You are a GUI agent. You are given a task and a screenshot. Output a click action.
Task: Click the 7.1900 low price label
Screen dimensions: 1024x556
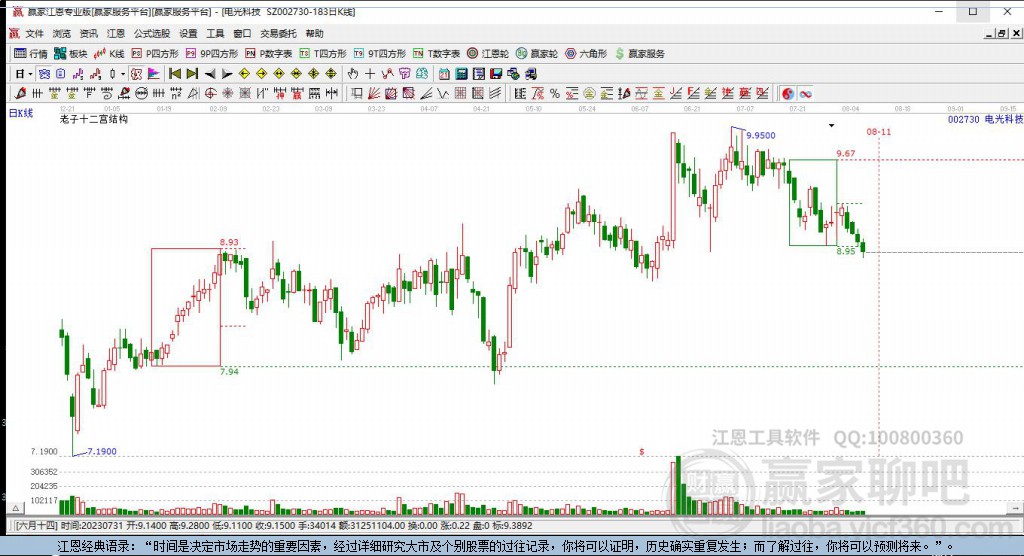[x=102, y=451]
